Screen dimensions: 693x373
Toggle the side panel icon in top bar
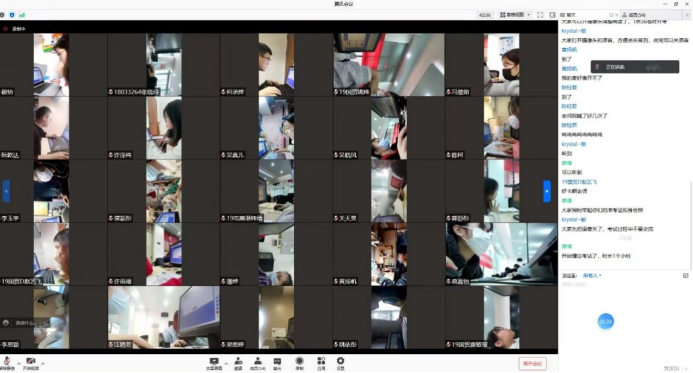tap(552, 15)
